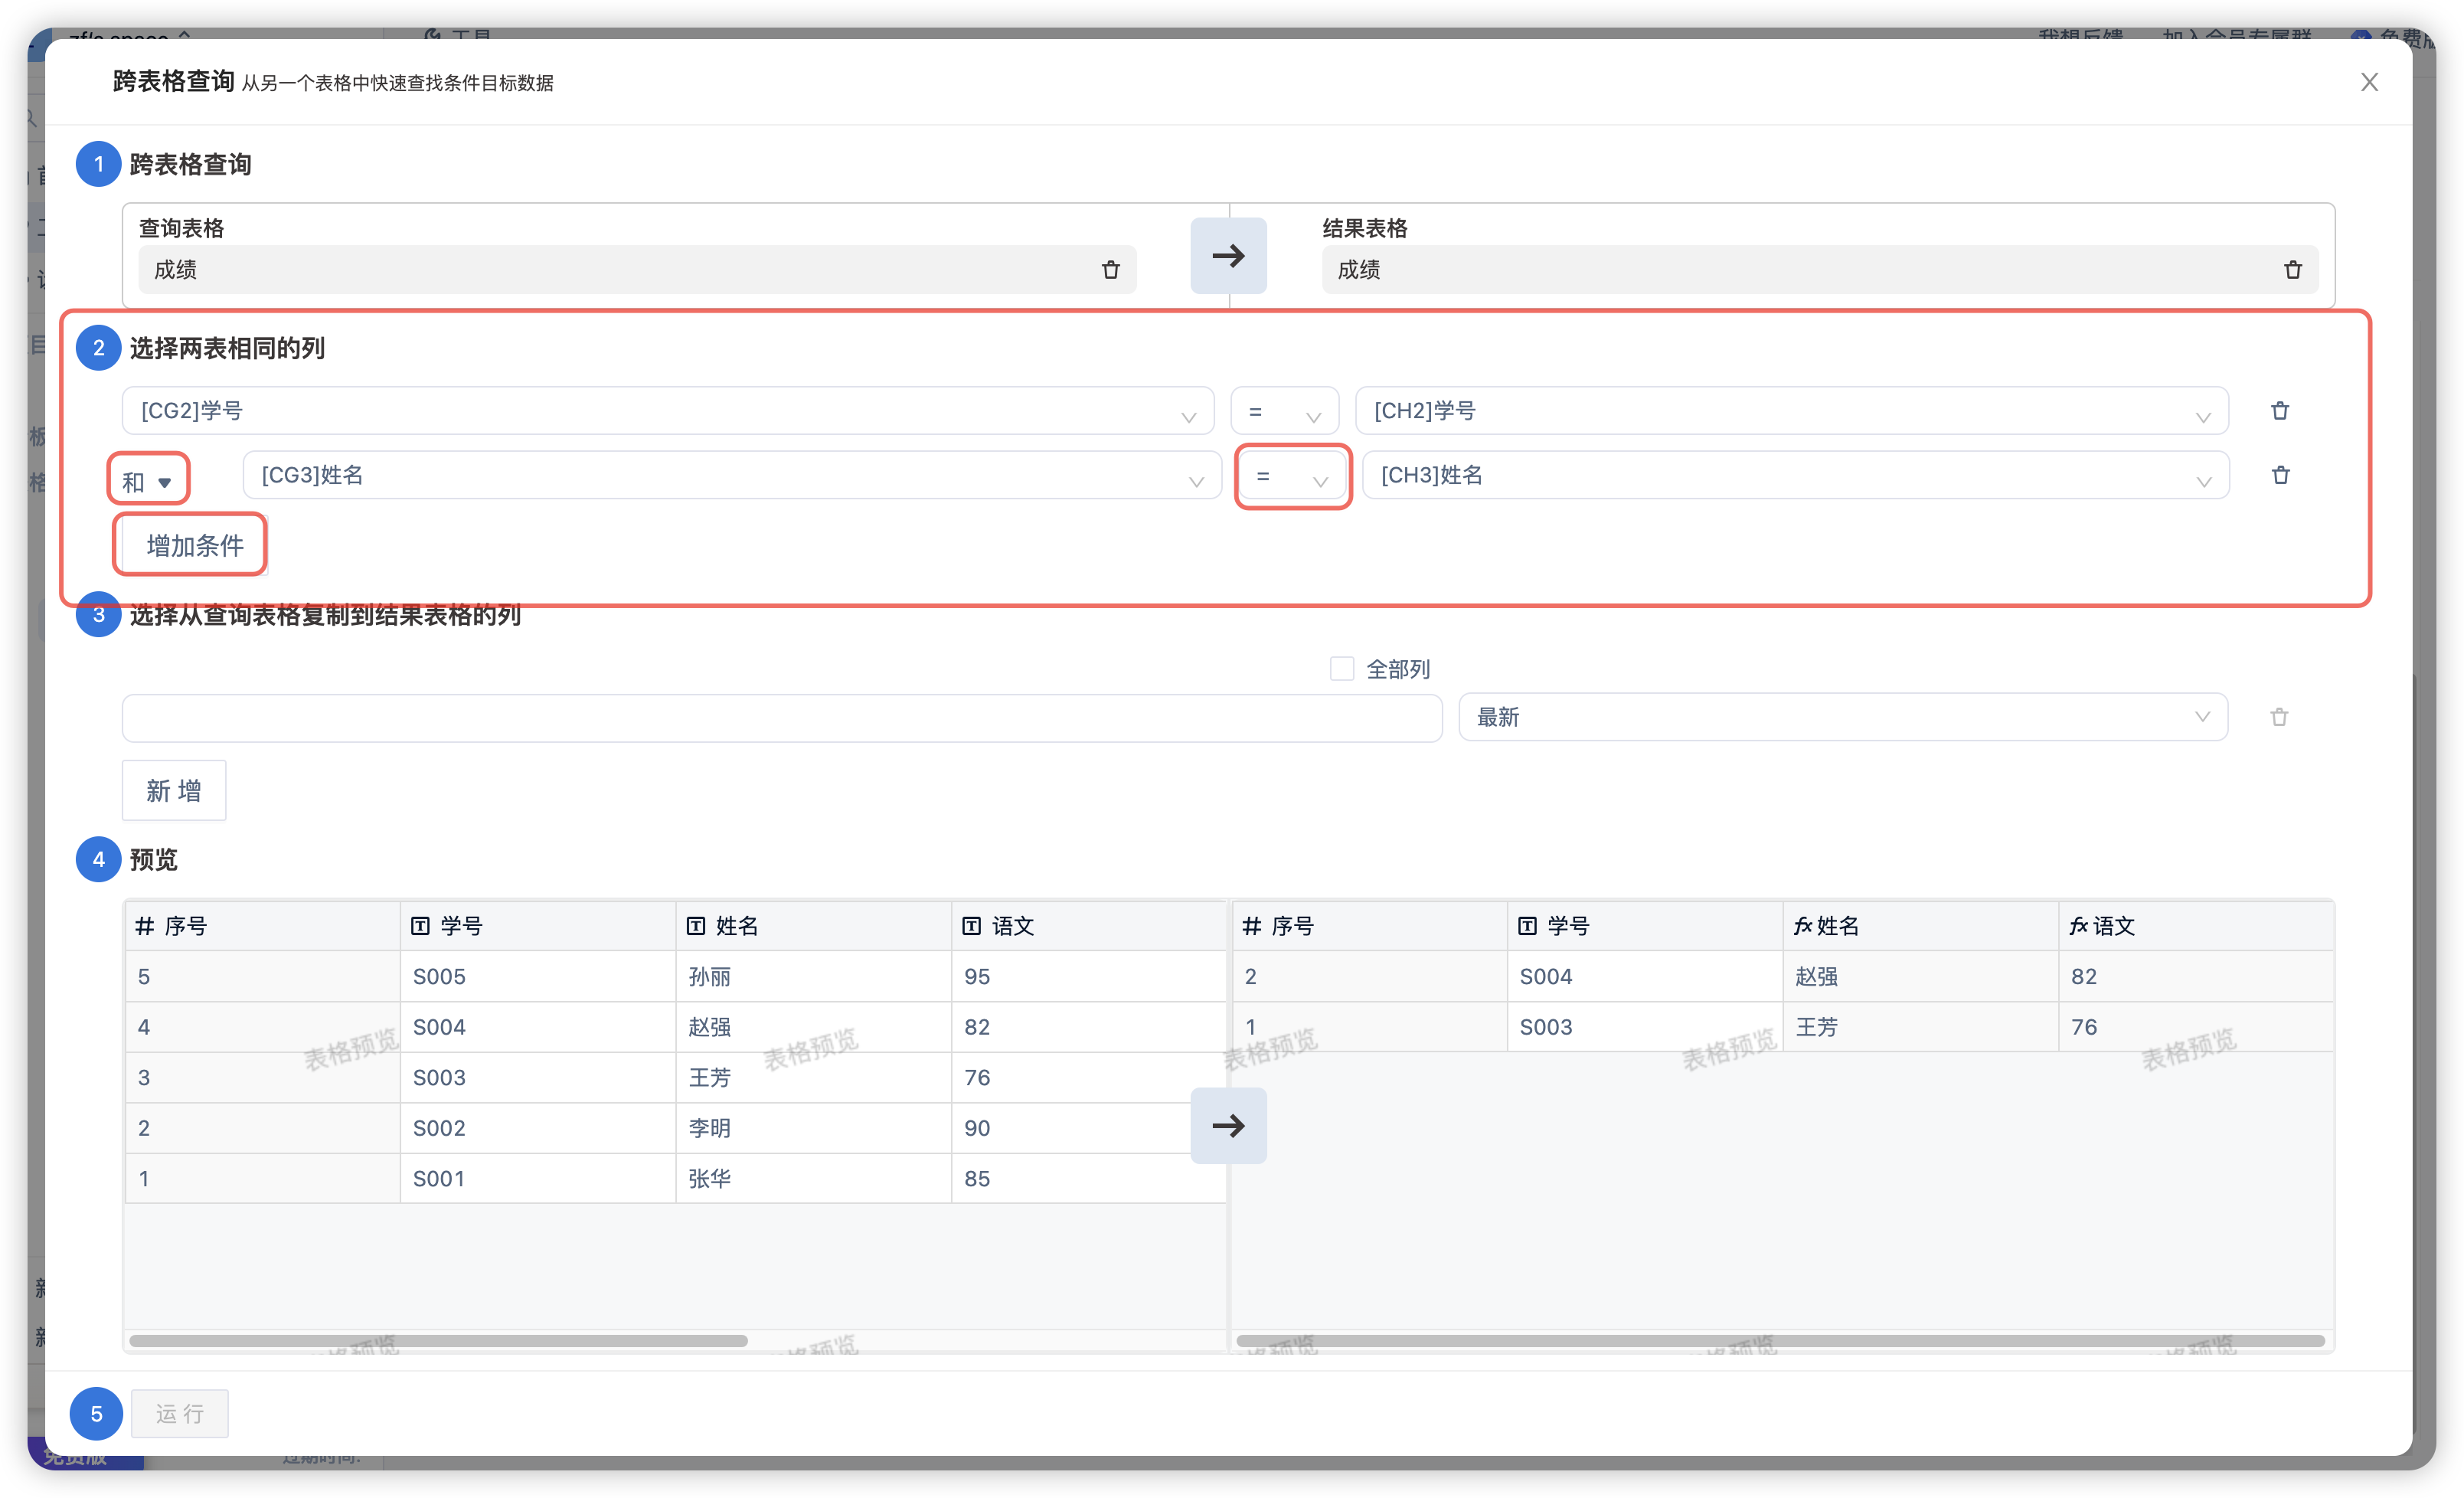The height and width of the screenshot is (1498, 2464).
Task: Select cell 赵强 in right preview table
Action: (x=1921, y=977)
